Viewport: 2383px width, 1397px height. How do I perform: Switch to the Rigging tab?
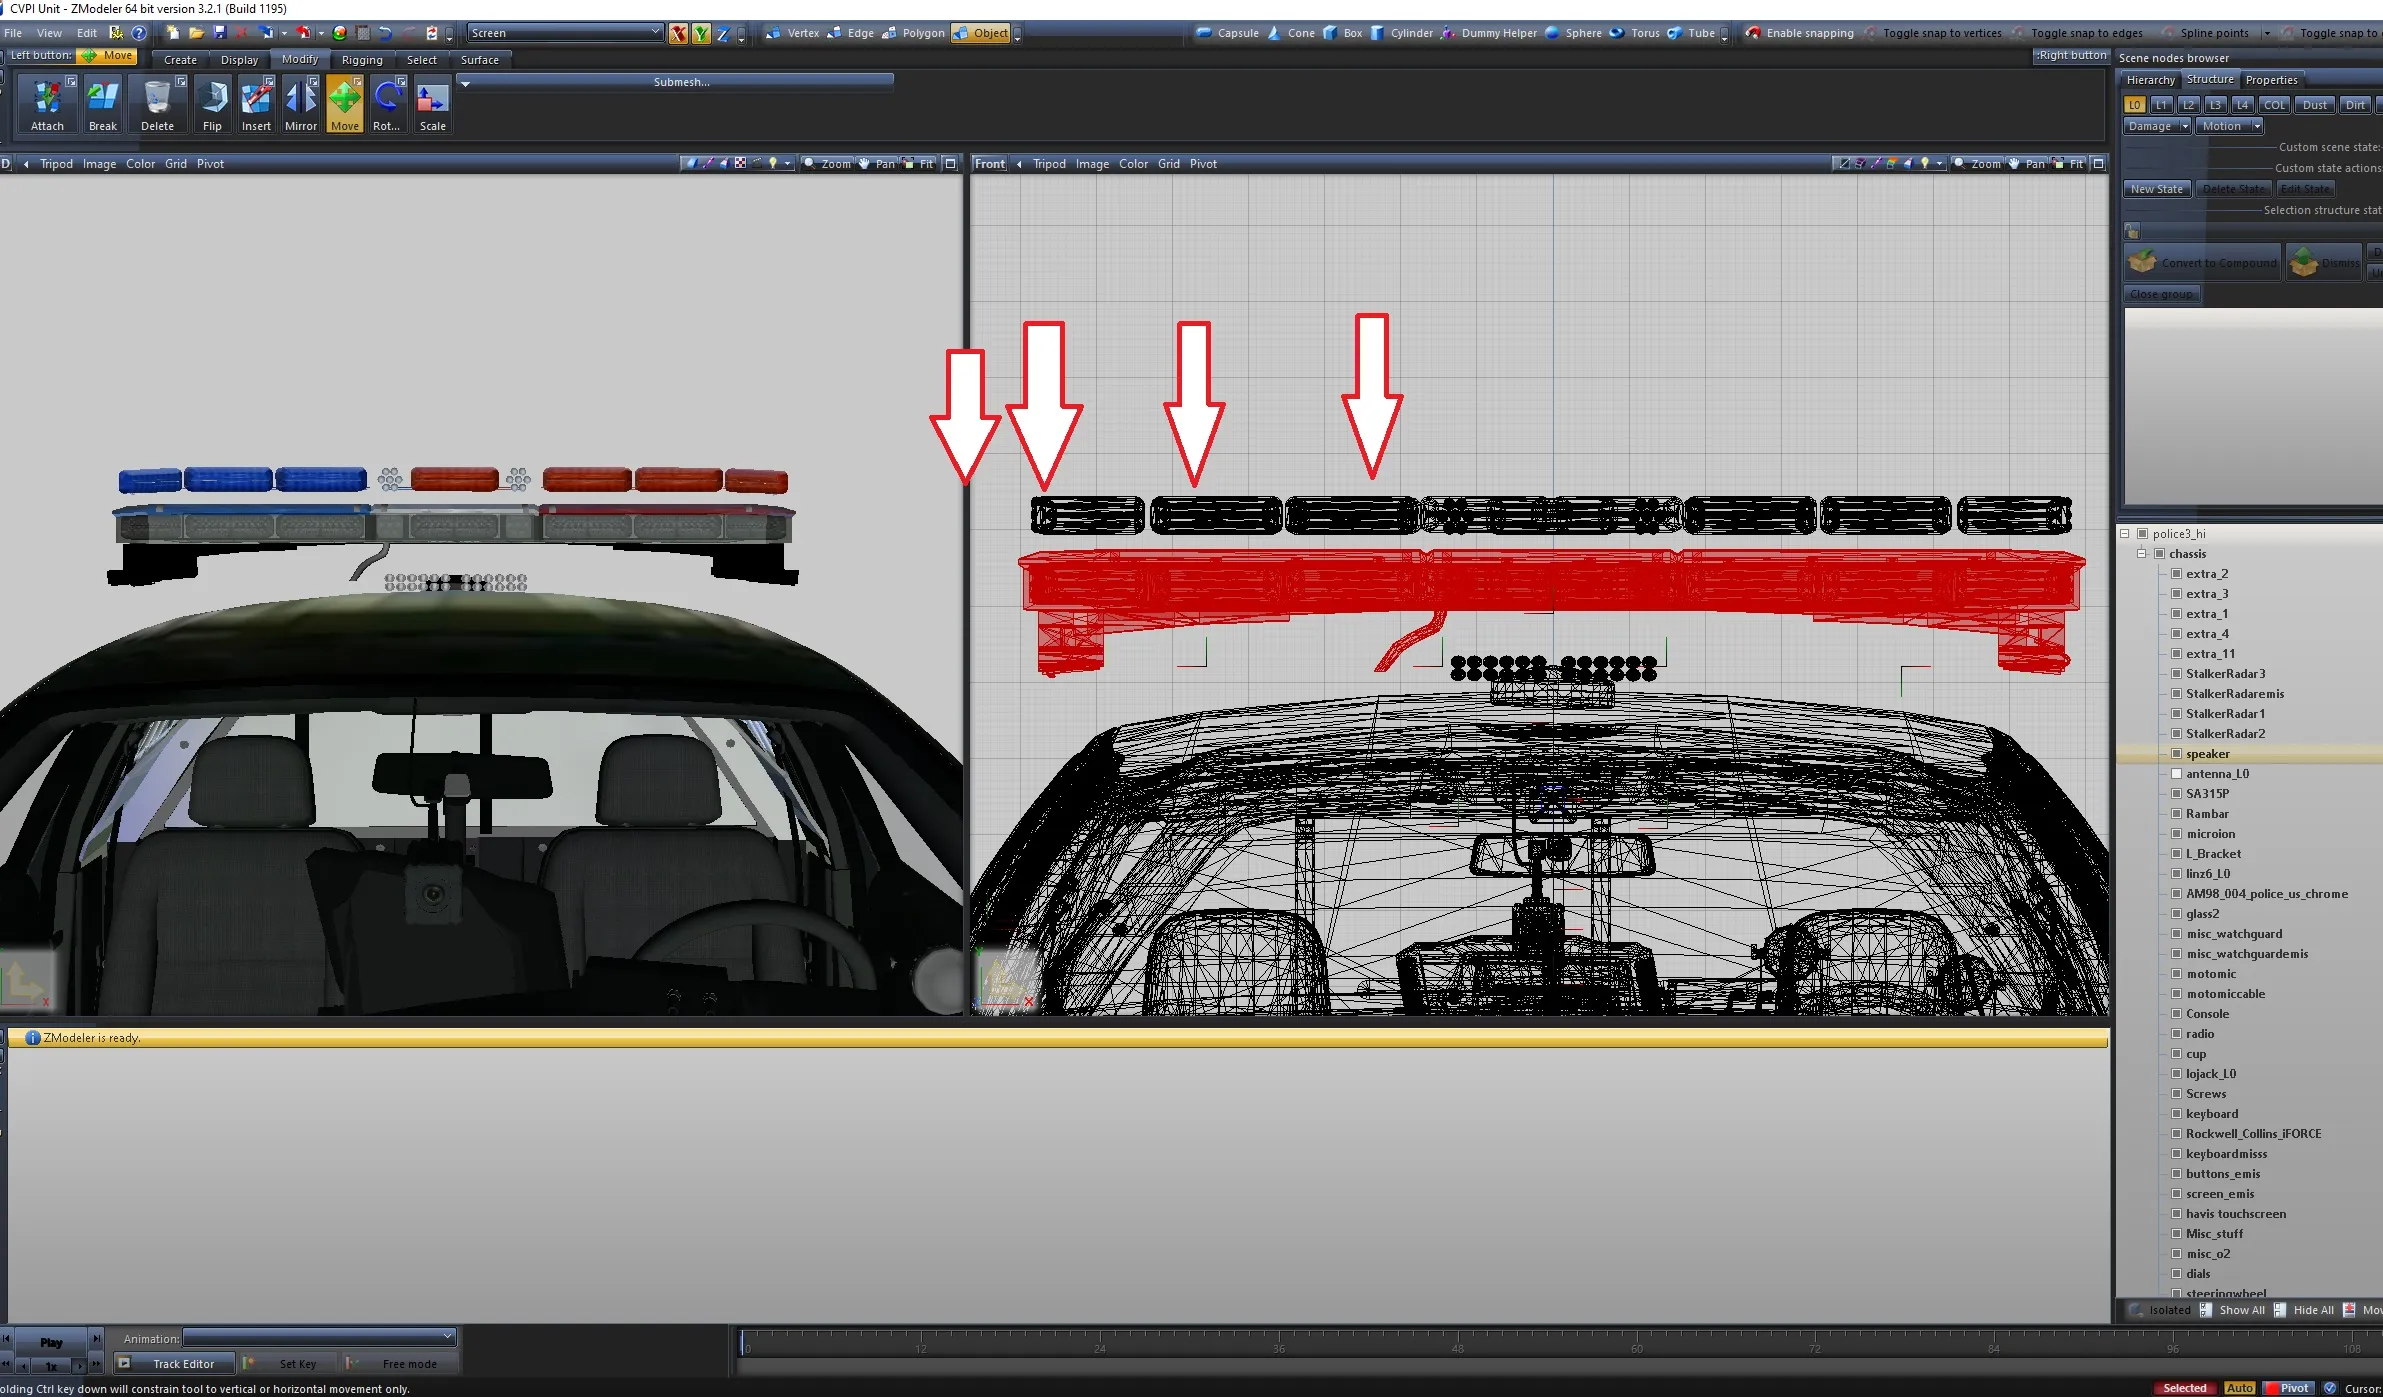(x=361, y=60)
